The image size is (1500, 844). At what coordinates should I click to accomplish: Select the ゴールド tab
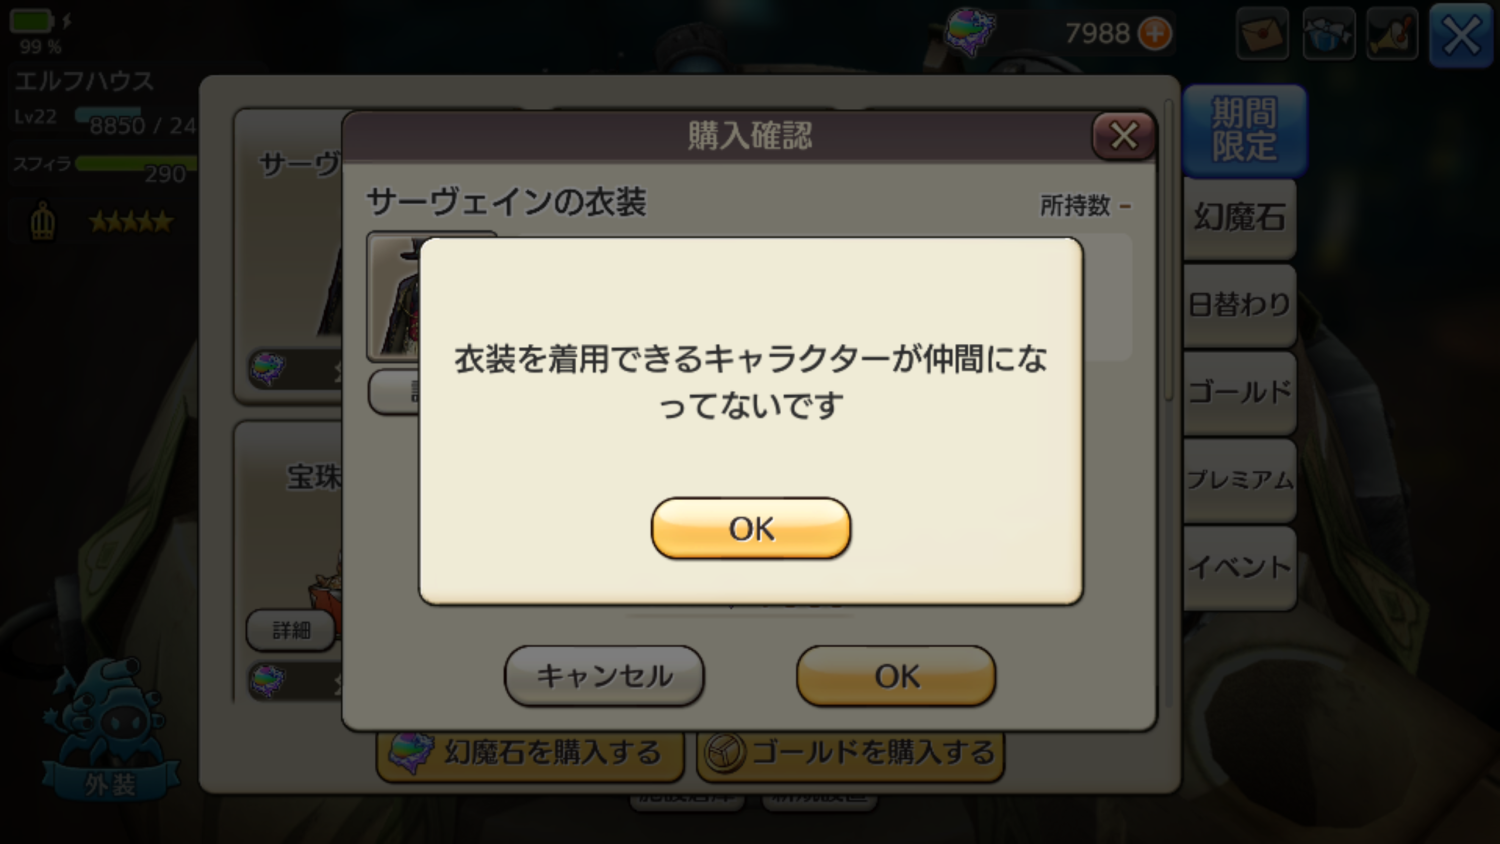(x=1240, y=392)
